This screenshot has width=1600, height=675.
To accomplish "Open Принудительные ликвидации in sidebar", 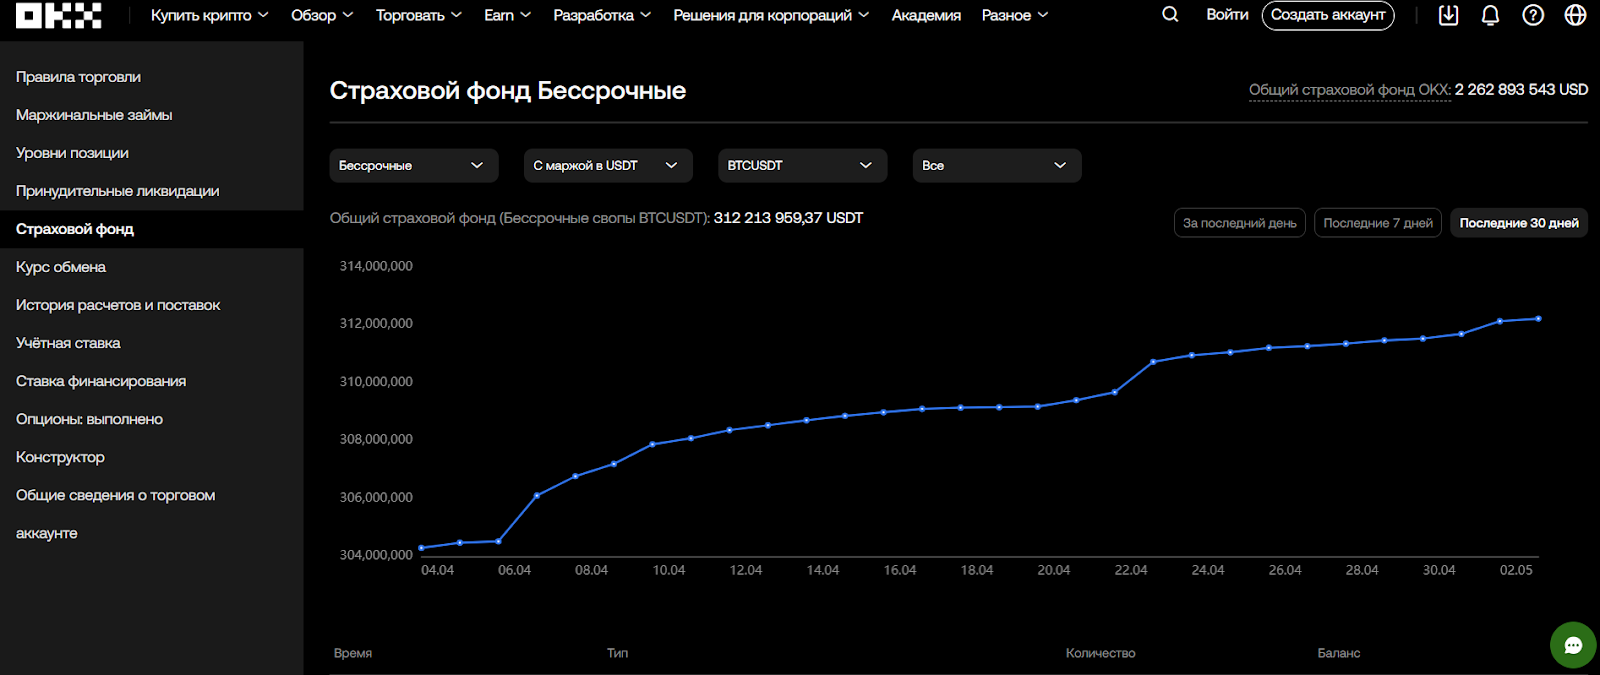I will click(117, 191).
